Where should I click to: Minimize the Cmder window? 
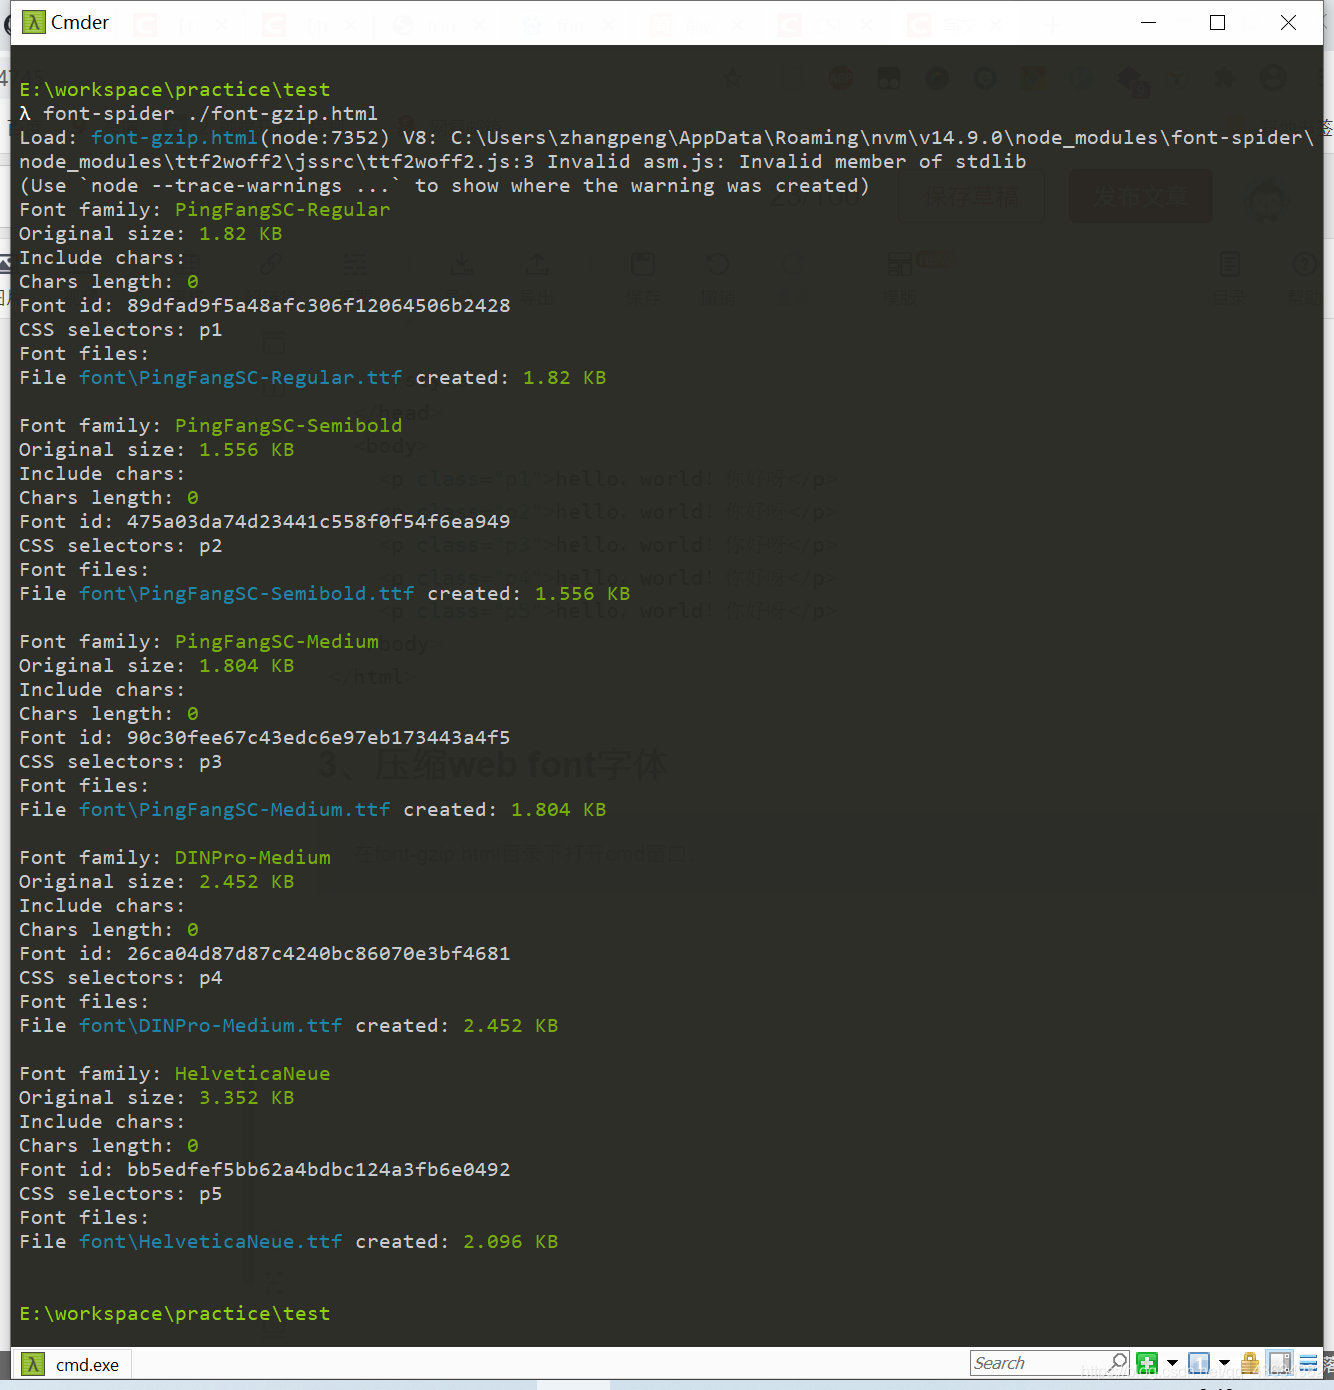click(1148, 22)
